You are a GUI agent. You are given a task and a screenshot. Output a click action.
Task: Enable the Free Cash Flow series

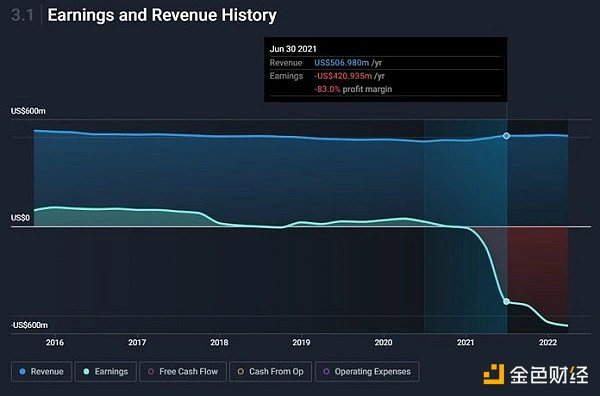[x=183, y=372]
